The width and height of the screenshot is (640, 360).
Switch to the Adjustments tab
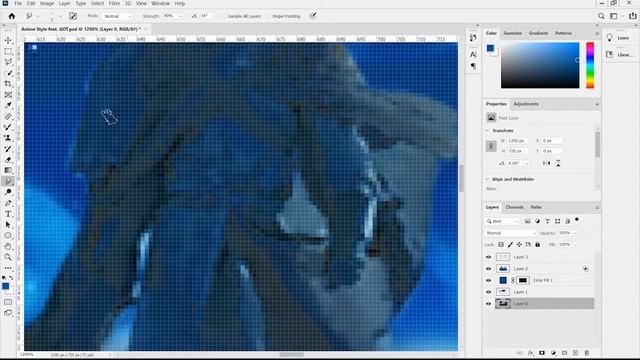526,104
